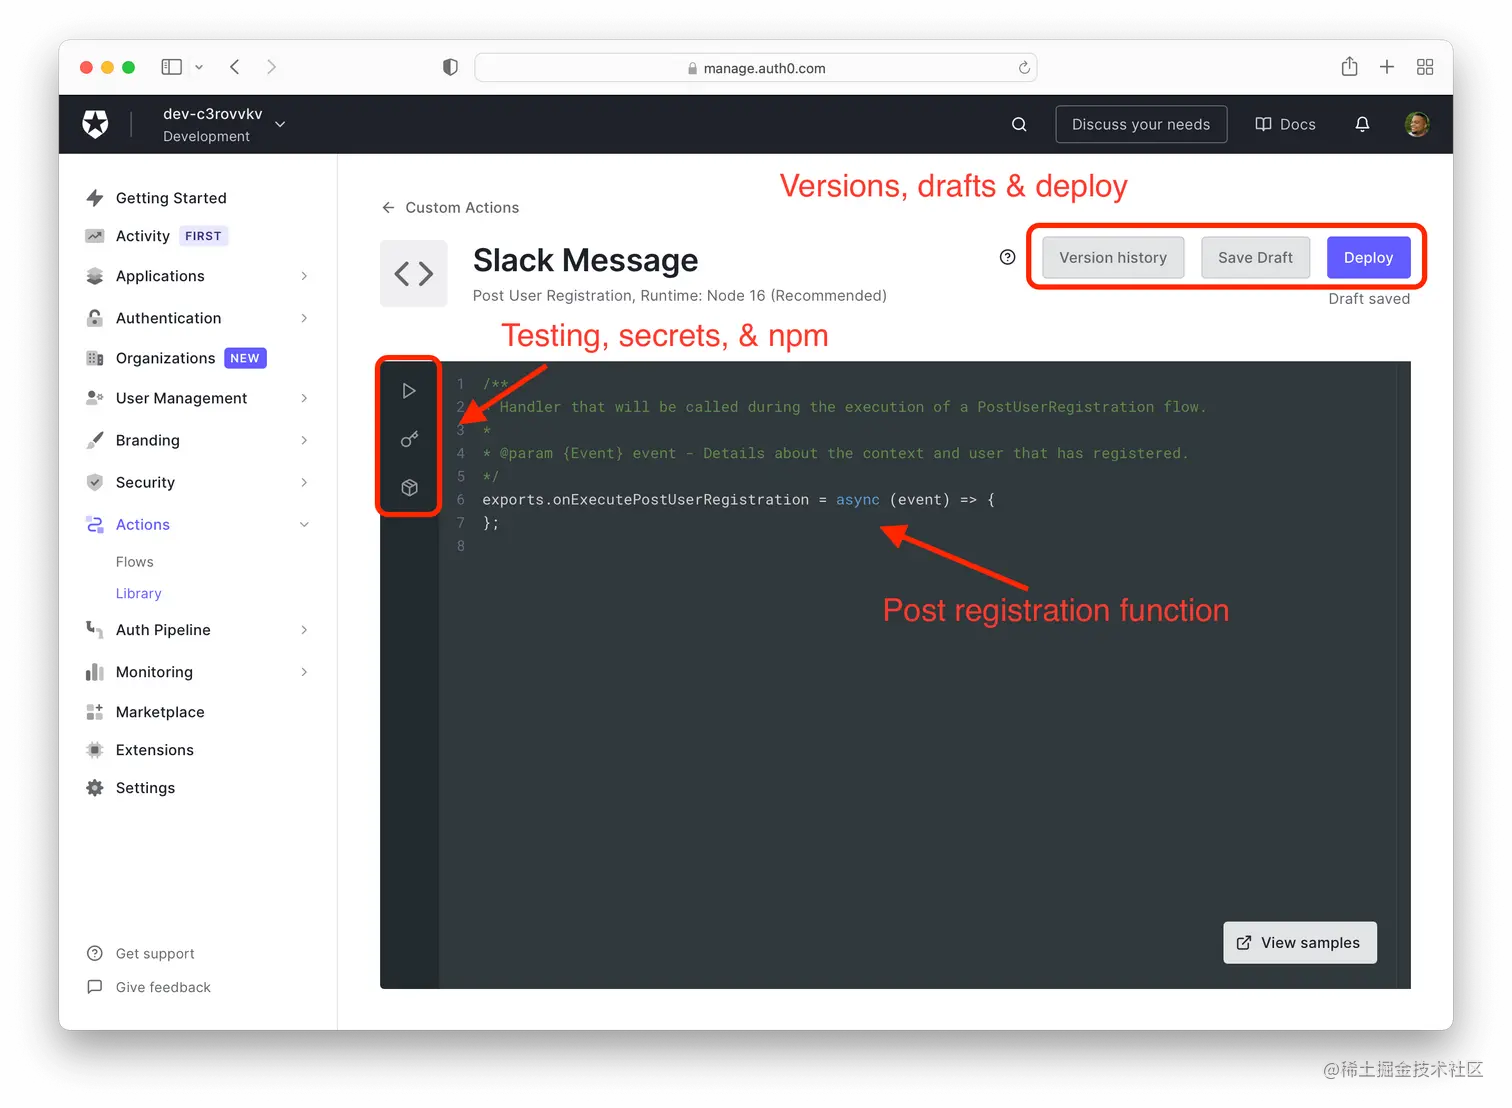Collapse the Actions section
The width and height of the screenshot is (1512, 1108).
pyautogui.click(x=304, y=524)
